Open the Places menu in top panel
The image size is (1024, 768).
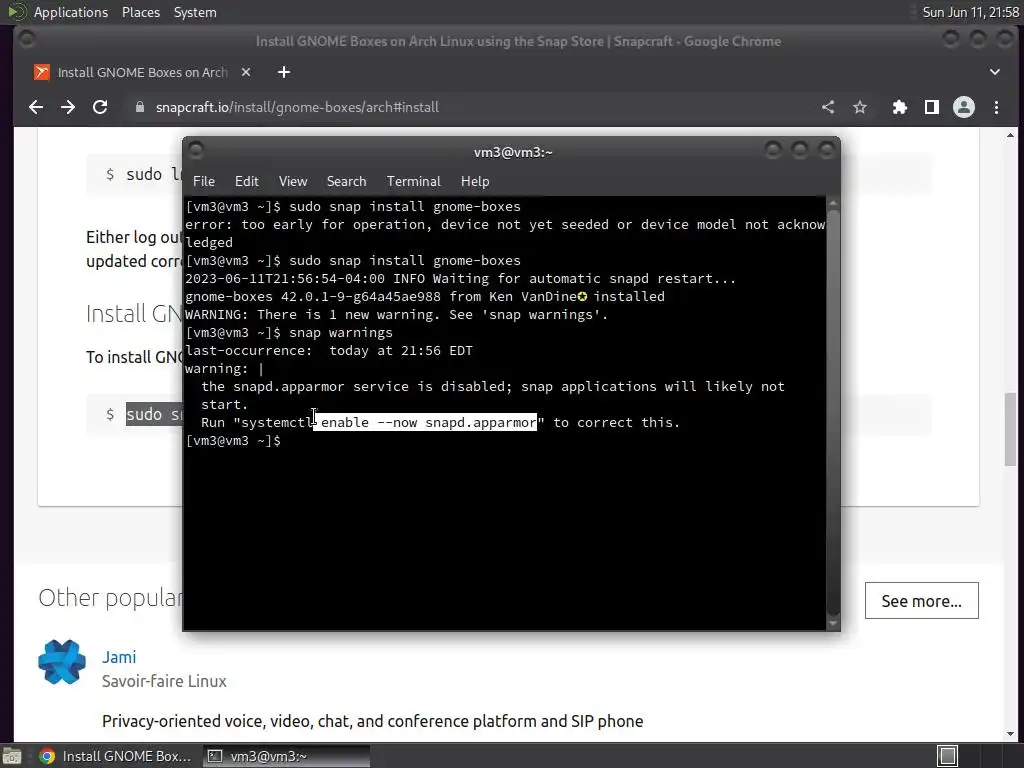[x=140, y=12]
